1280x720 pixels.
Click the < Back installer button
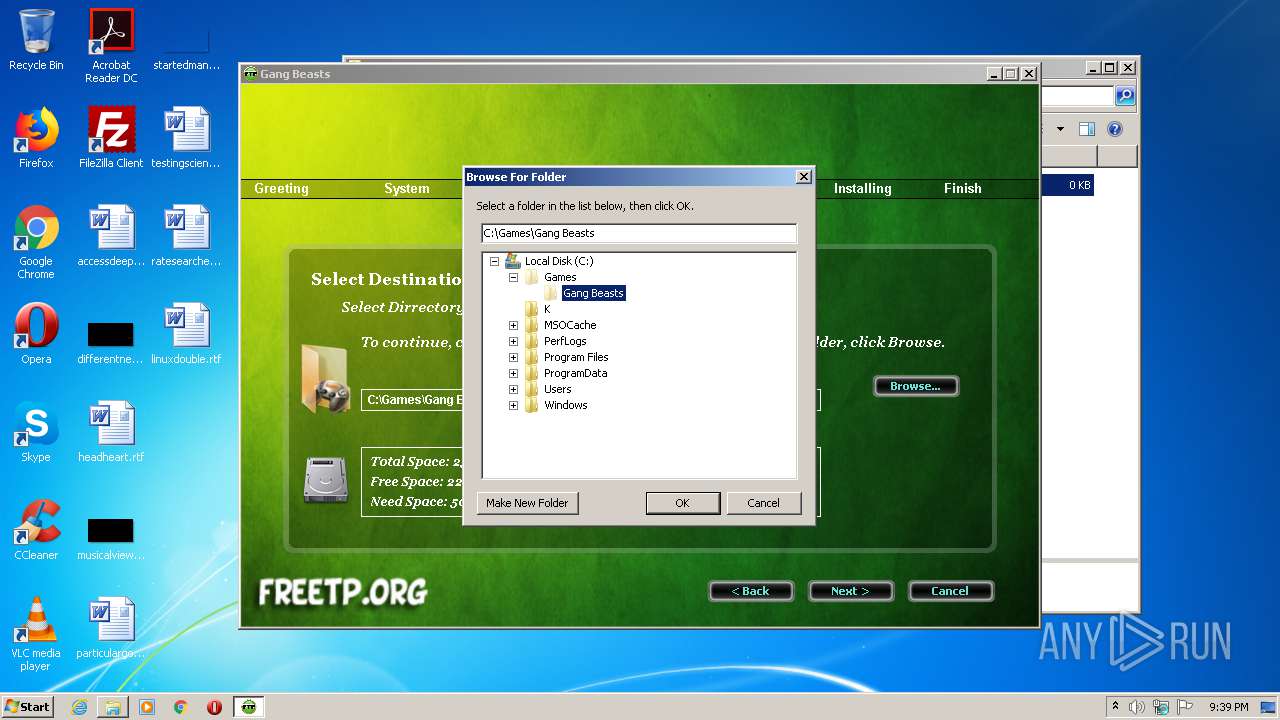[751, 591]
